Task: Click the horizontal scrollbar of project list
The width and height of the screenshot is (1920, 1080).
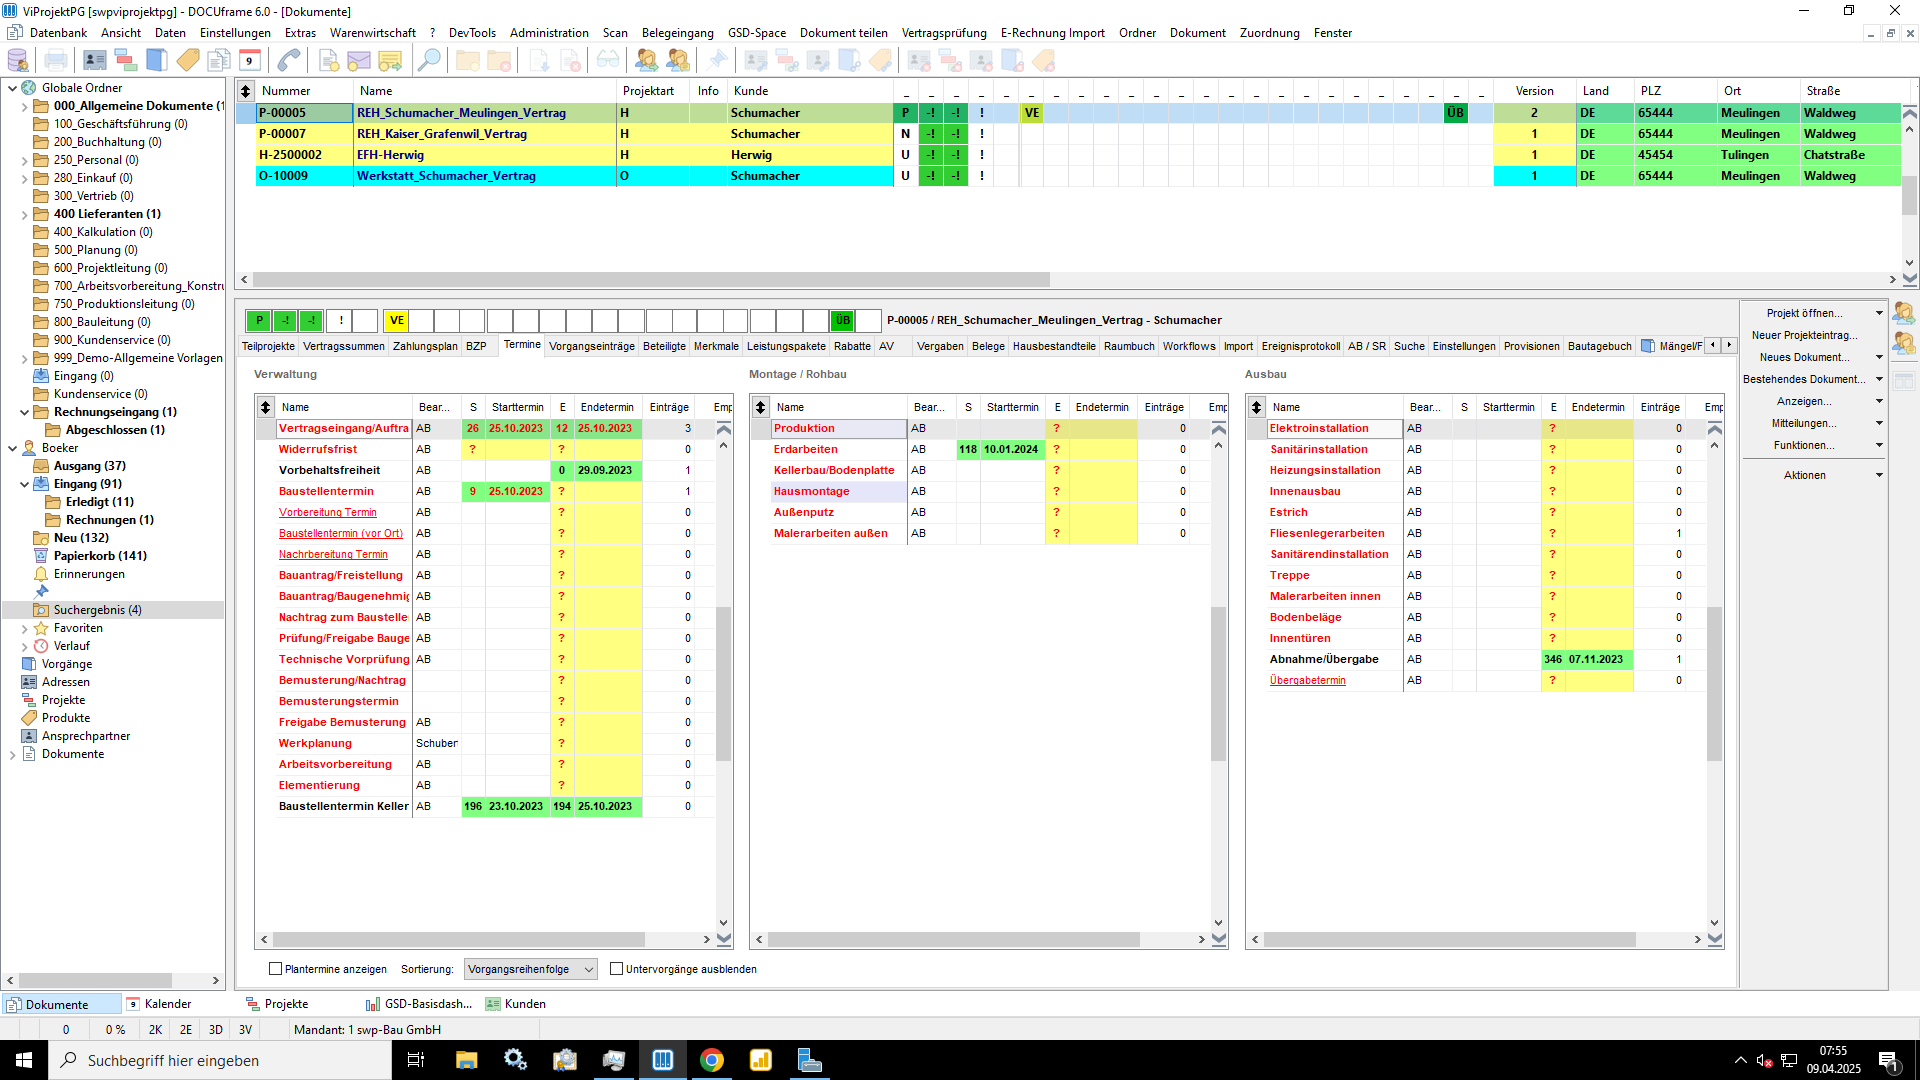Action: coord(651,280)
